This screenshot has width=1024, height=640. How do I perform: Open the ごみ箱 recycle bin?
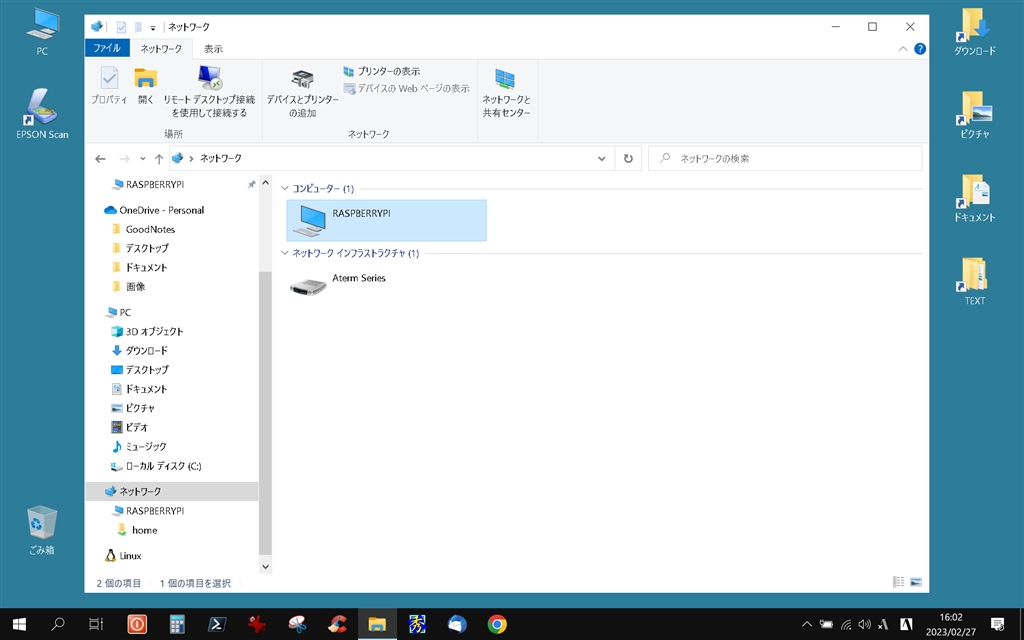click(42, 530)
